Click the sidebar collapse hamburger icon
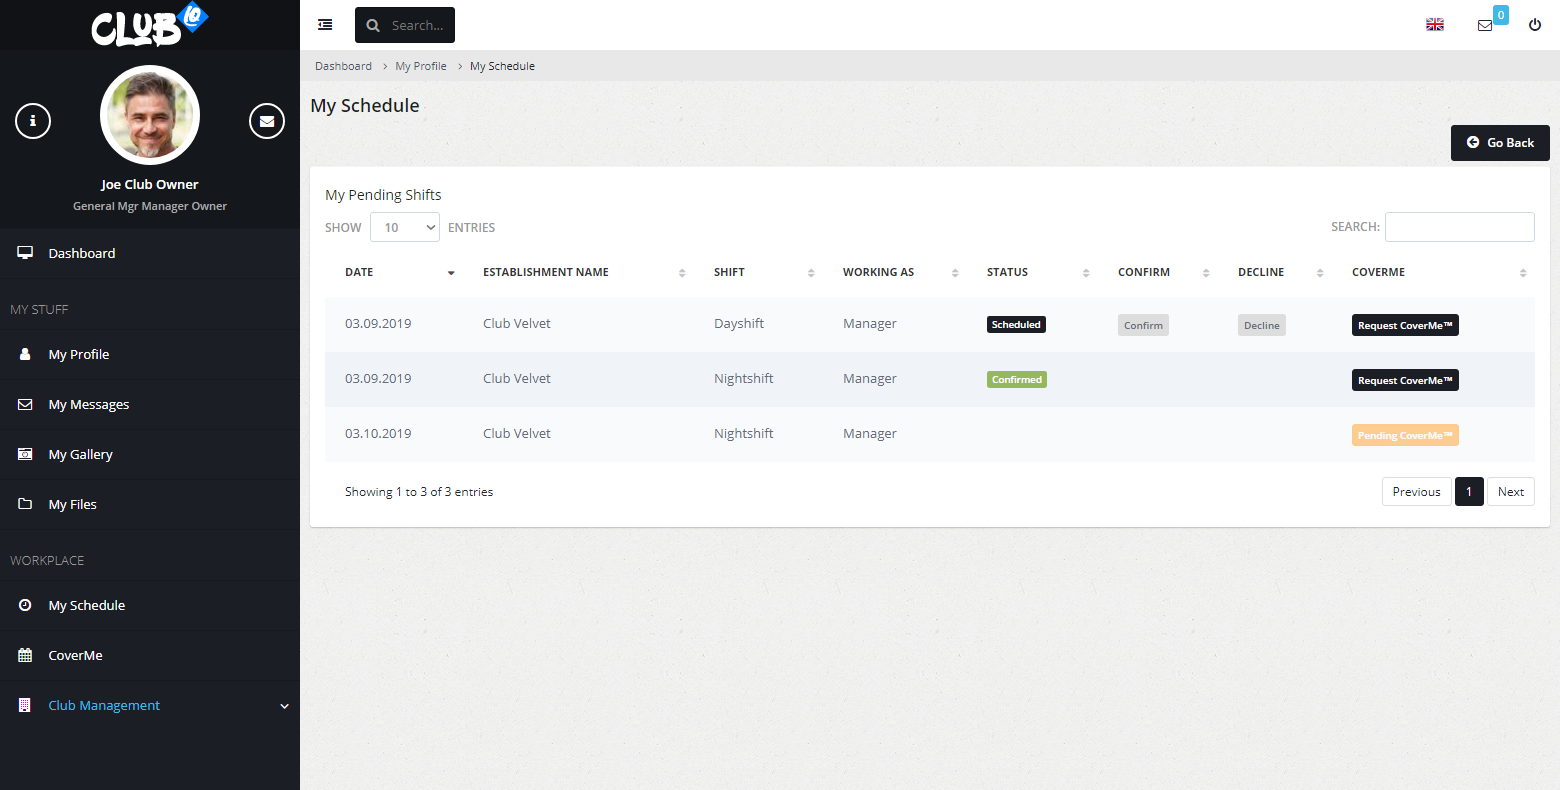This screenshot has width=1560, height=790. pyautogui.click(x=325, y=25)
